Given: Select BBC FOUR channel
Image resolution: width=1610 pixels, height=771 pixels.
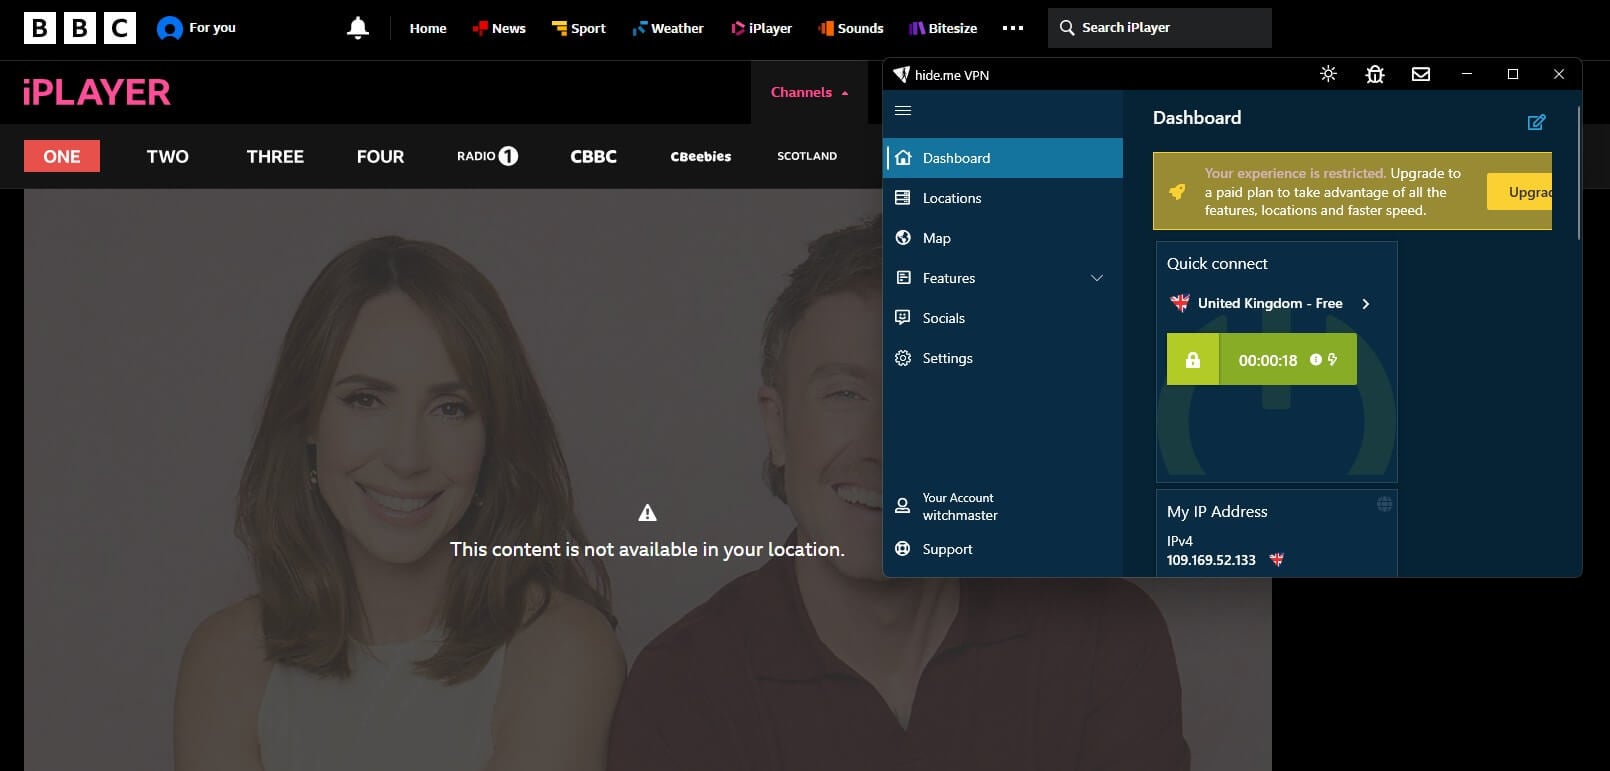Looking at the screenshot, I should [381, 156].
